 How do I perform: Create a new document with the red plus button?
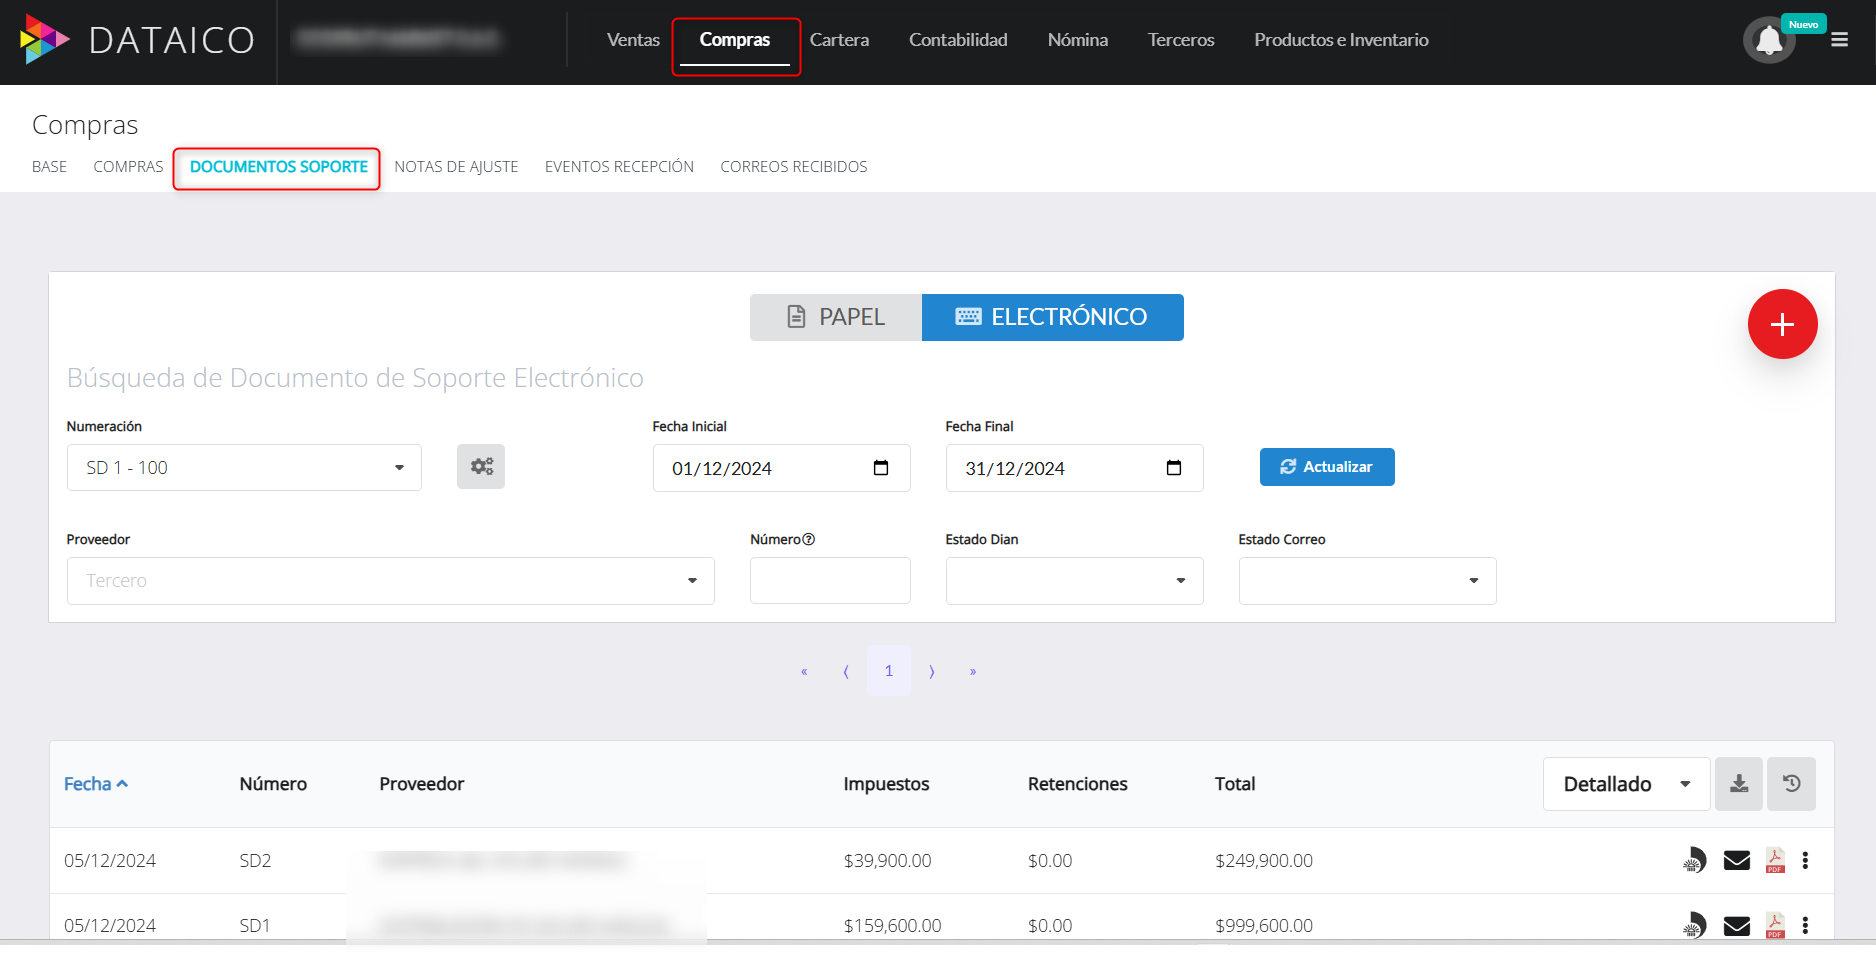1782,324
